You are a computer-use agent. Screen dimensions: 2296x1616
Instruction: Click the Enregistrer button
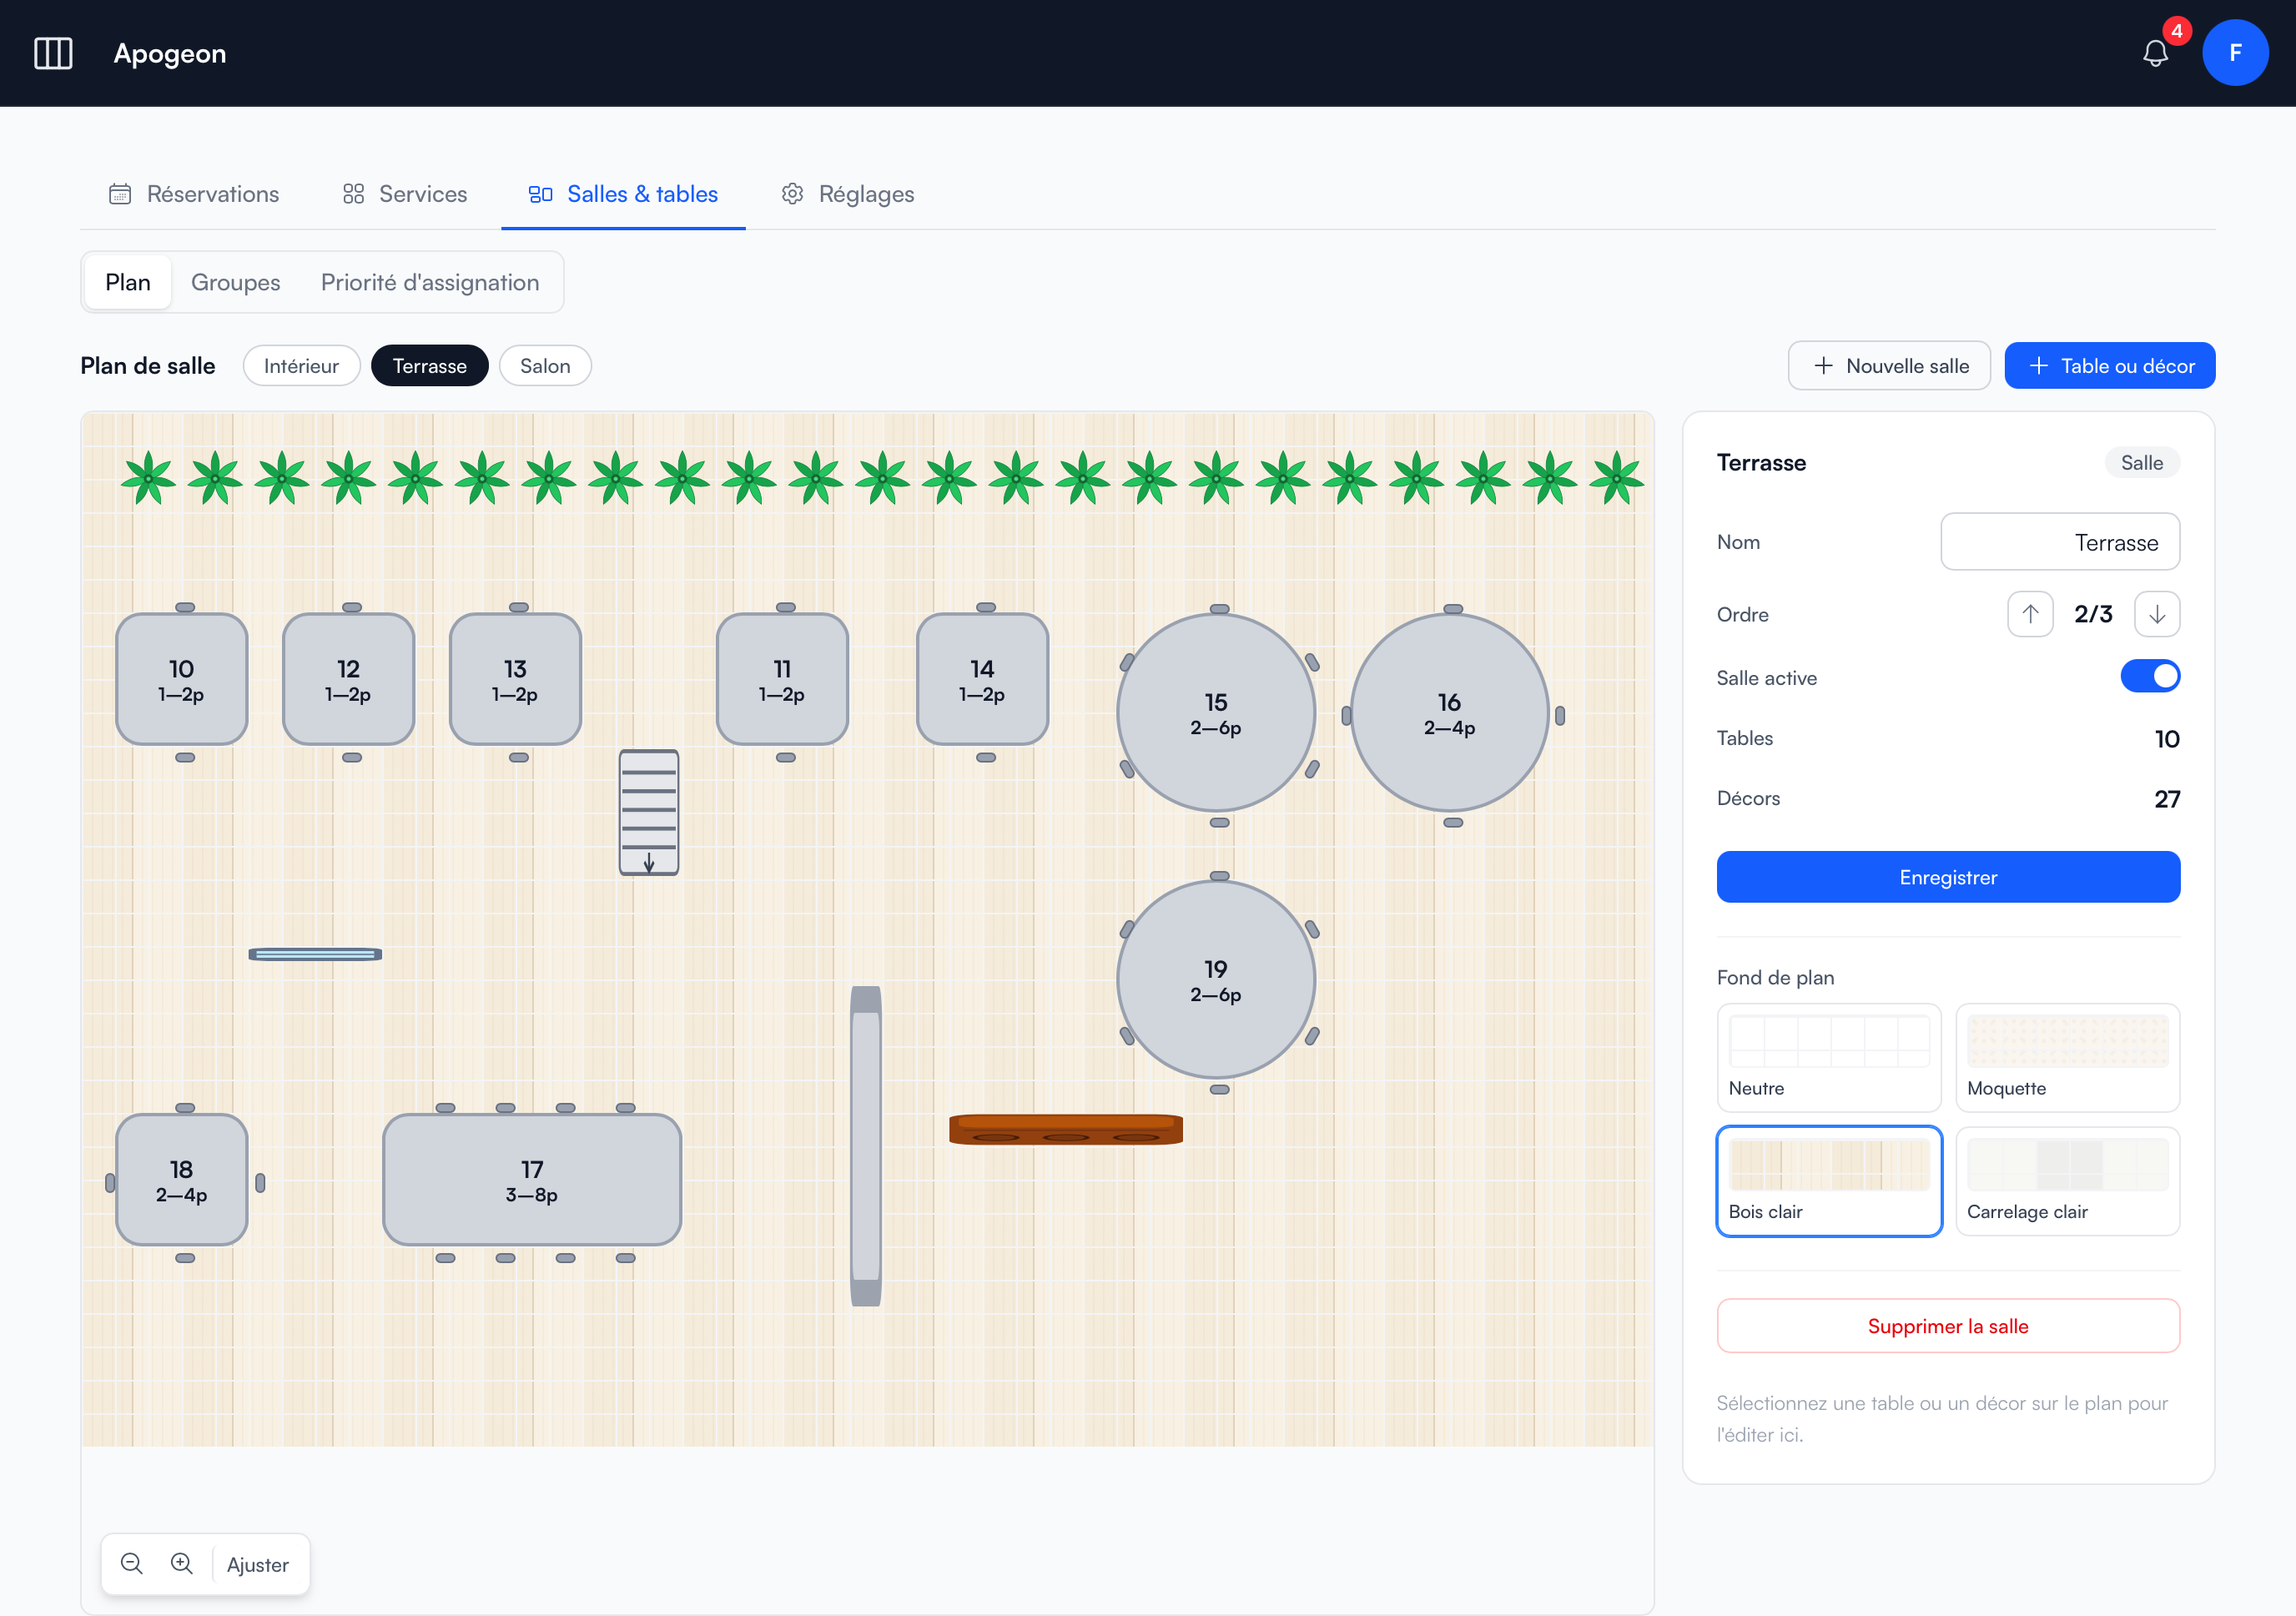point(1948,877)
